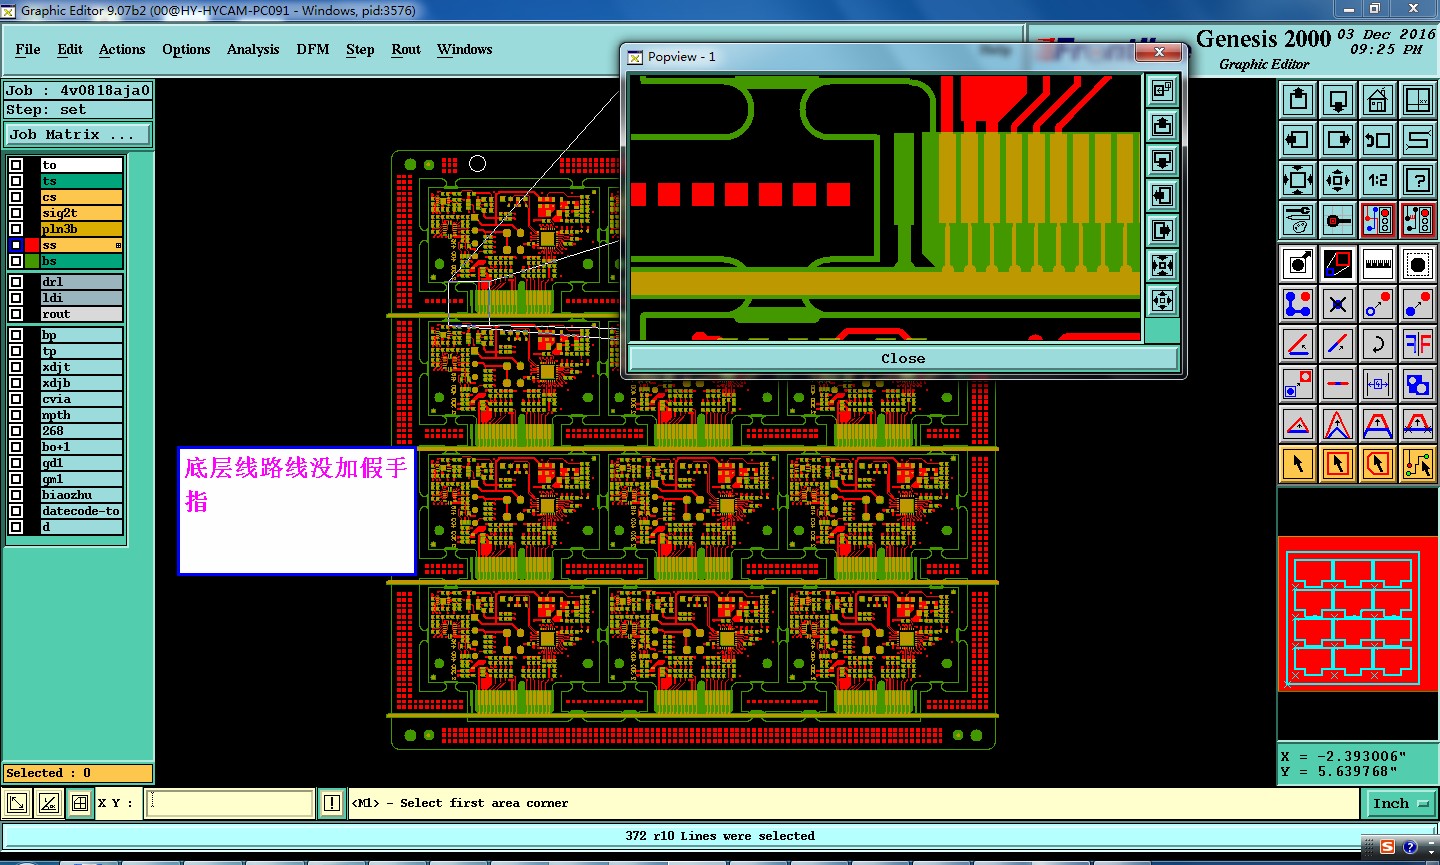Click the mirror F icon
This screenshot has height=865, width=1440.
pos(1417,344)
